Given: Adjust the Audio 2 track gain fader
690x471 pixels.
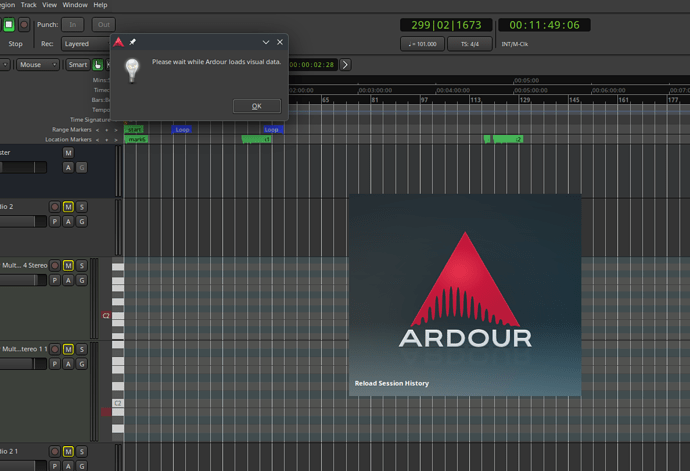Looking at the screenshot, I should [x=22, y=221].
